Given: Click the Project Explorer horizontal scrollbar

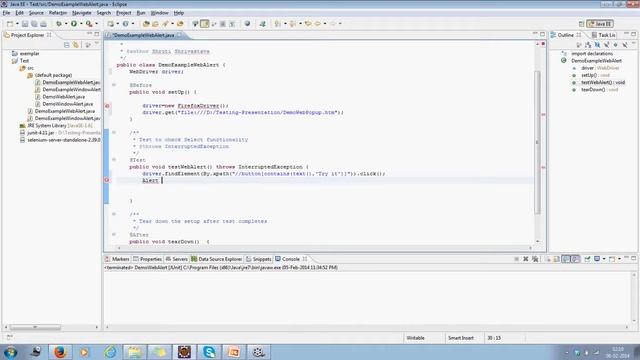Looking at the screenshot, I should click(x=35, y=327).
